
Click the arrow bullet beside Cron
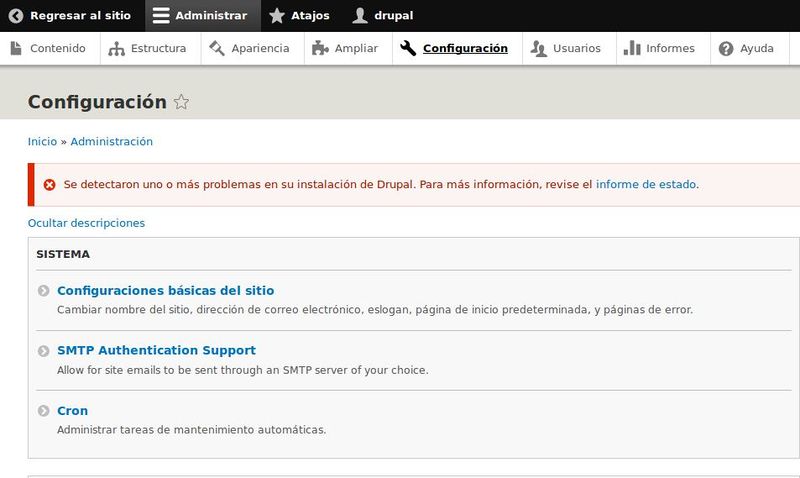tap(43, 411)
